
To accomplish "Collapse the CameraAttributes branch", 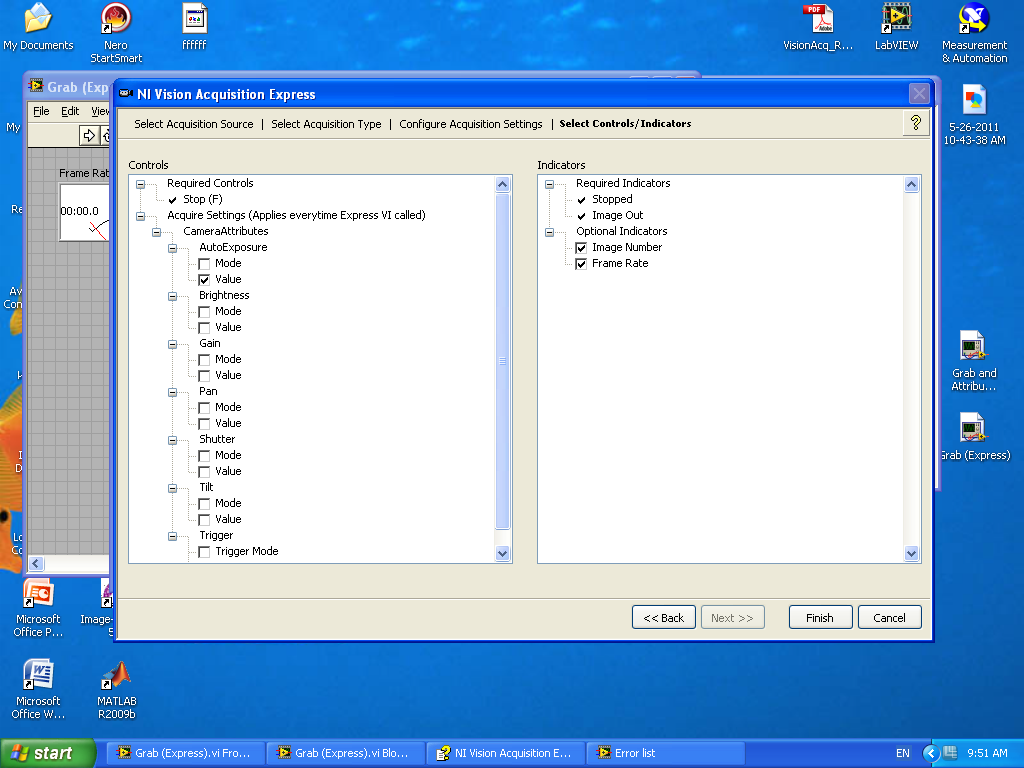I will (x=156, y=231).
